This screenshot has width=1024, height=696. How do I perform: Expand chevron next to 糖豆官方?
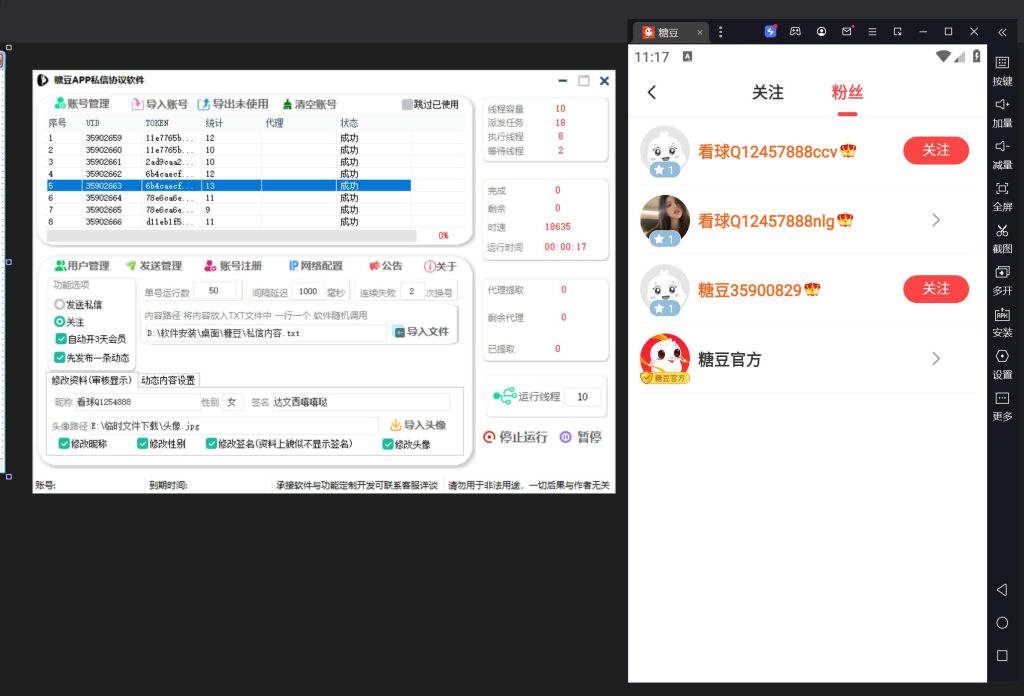point(936,359)
